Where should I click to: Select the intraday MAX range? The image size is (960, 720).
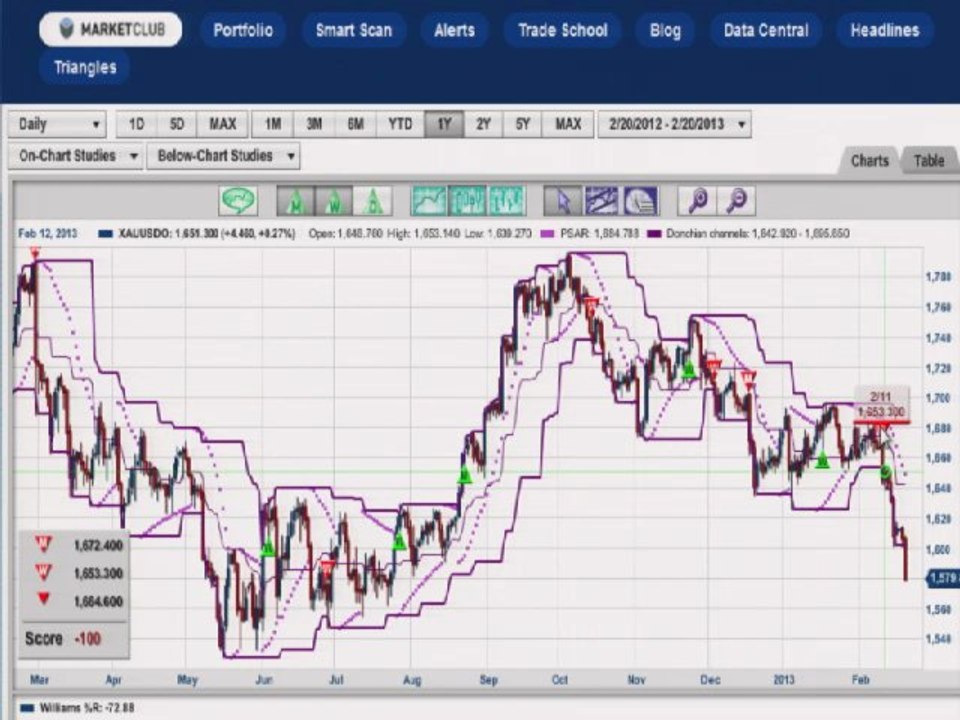(x=222, y=124)
